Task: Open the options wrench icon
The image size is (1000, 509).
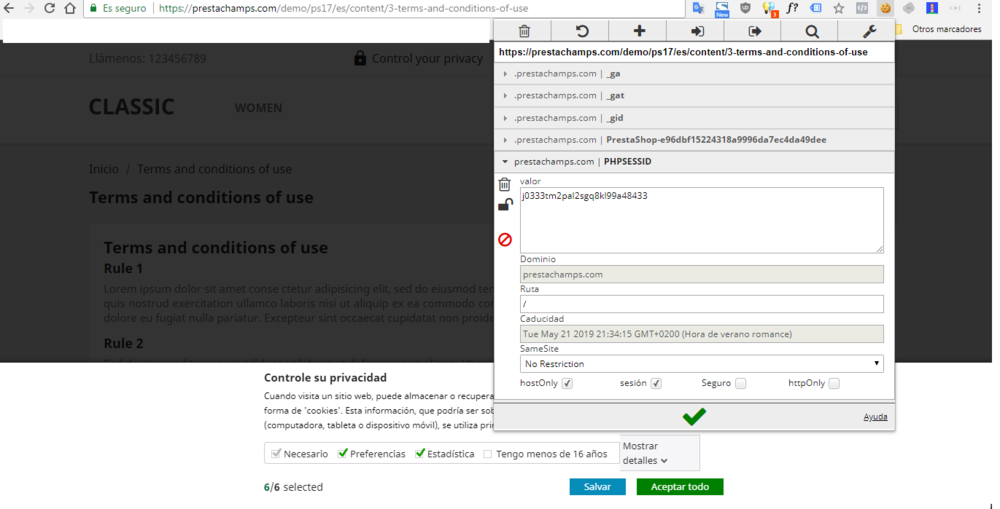Action: coord(869,31)
